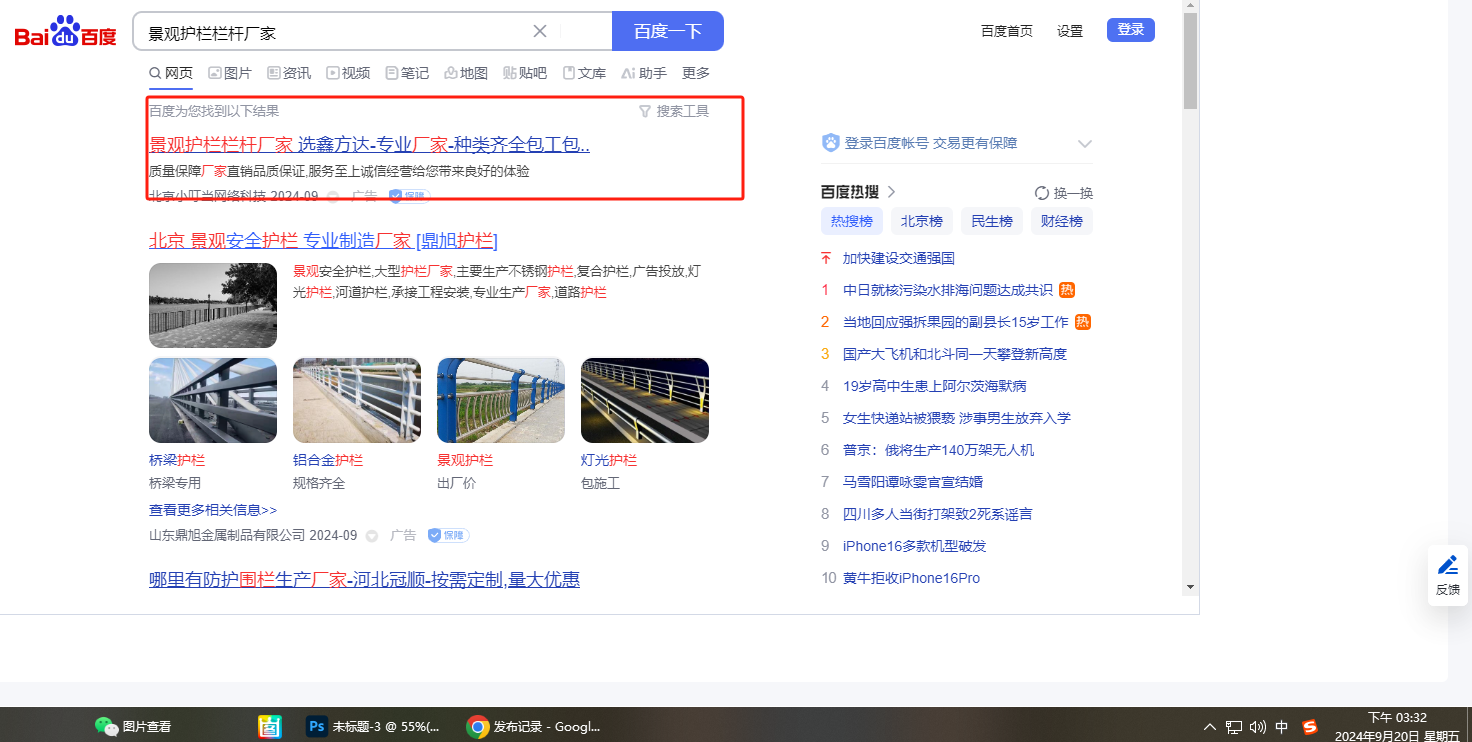Click the 景观护栏 blue railing thumbnail

tap(501, 400)
